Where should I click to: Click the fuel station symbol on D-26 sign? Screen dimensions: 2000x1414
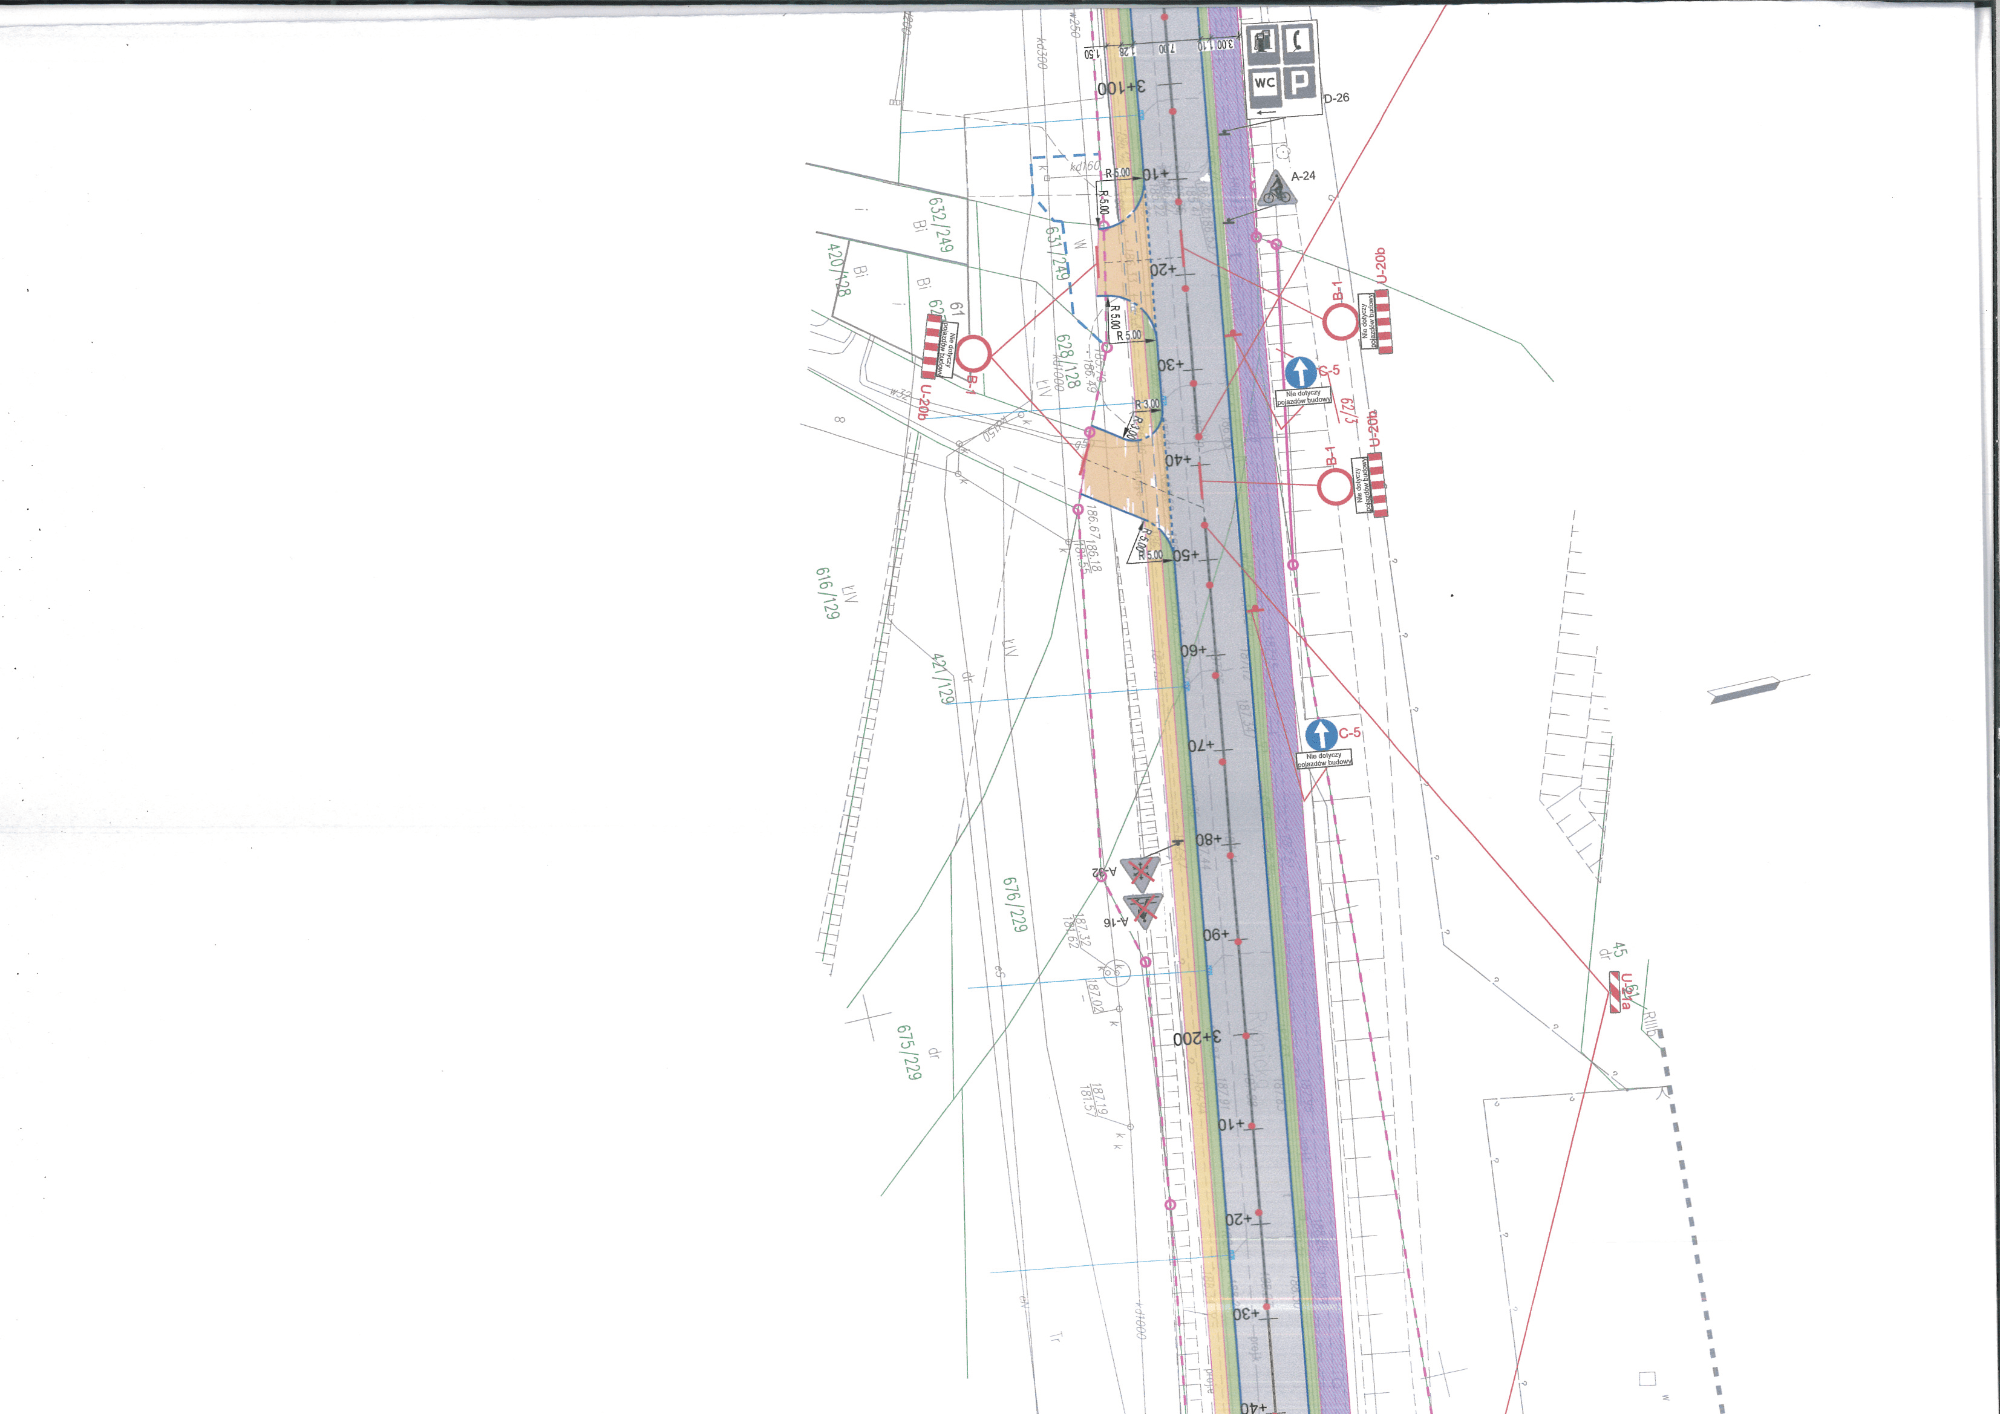point(1263,43)
